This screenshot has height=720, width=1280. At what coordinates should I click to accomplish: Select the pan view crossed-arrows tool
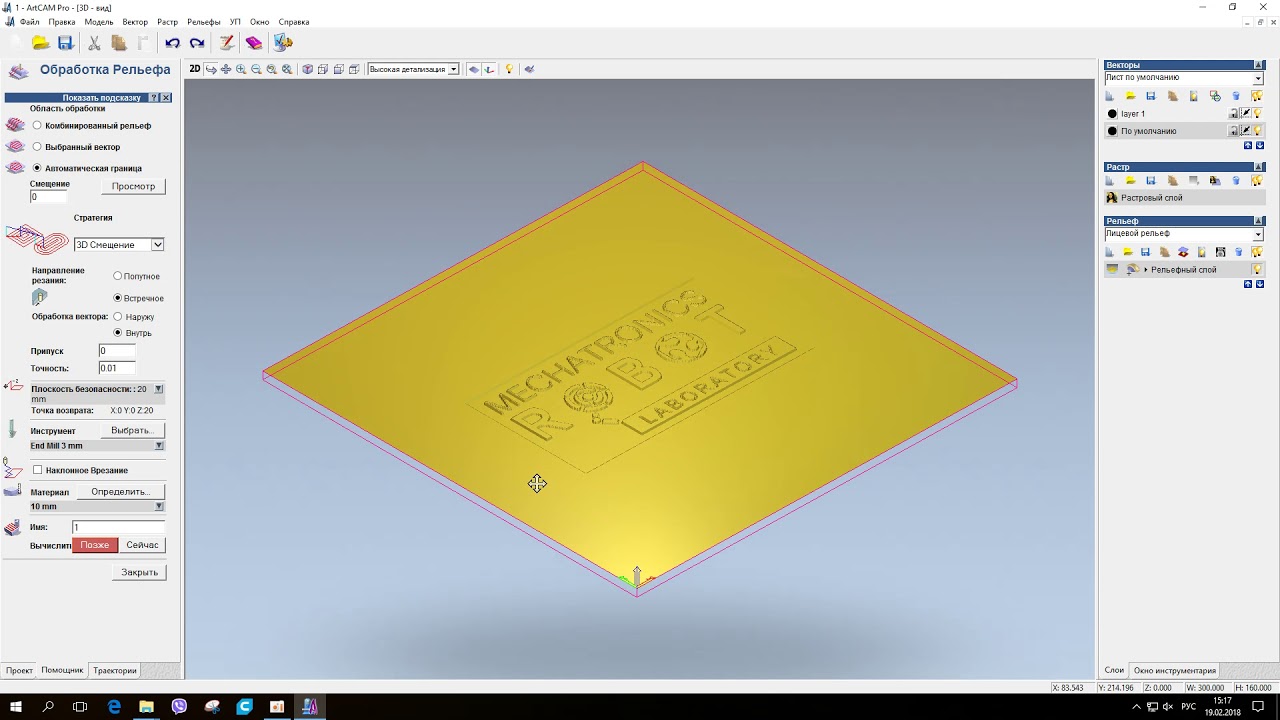(x=226, y=69)
